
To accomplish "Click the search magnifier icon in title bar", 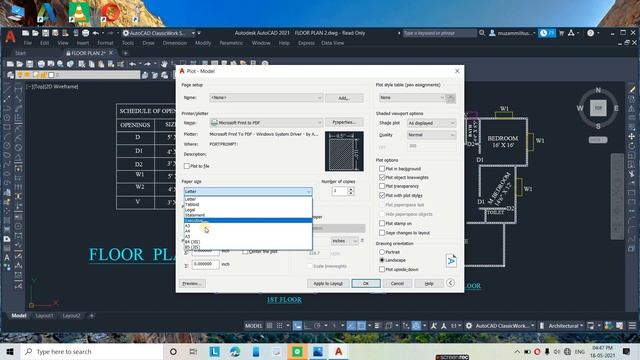I will (482, 33).
